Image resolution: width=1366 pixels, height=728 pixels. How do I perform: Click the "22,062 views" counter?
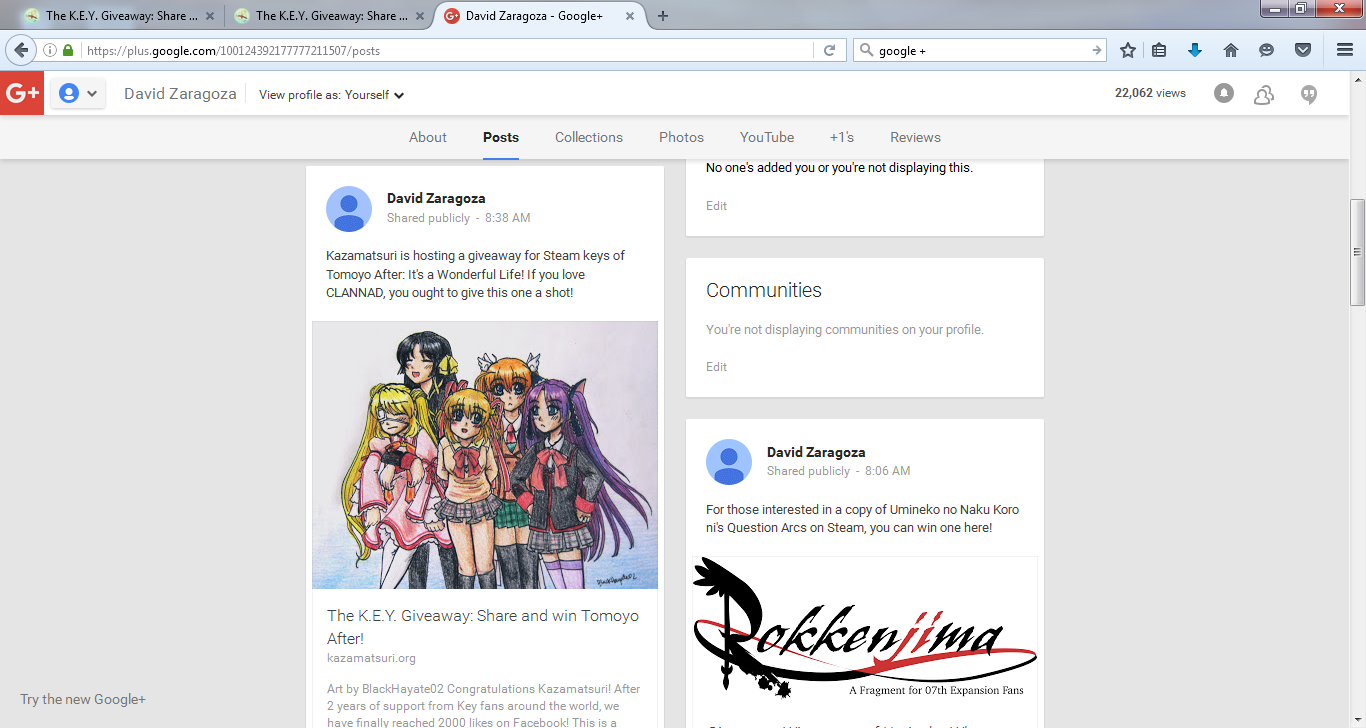pos(1150,93)
